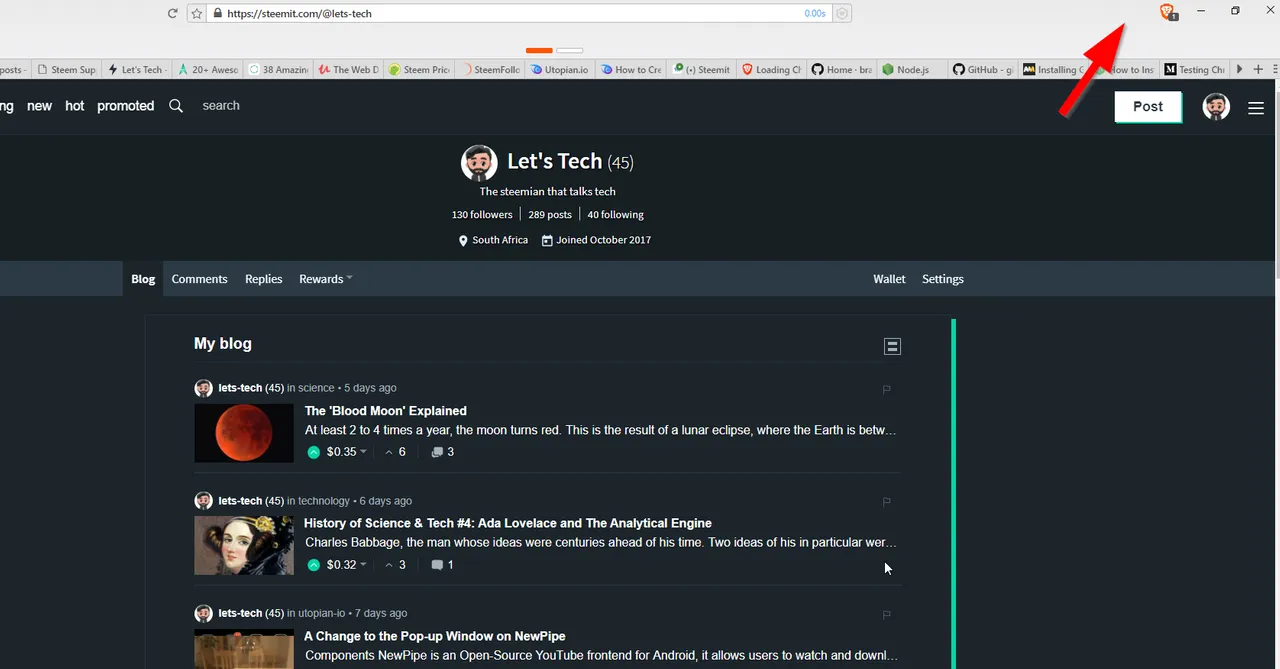Switch to the '38 Amazin' tab
The image size is (1280, 669).
pyautogui.click(x=278, y=70)
